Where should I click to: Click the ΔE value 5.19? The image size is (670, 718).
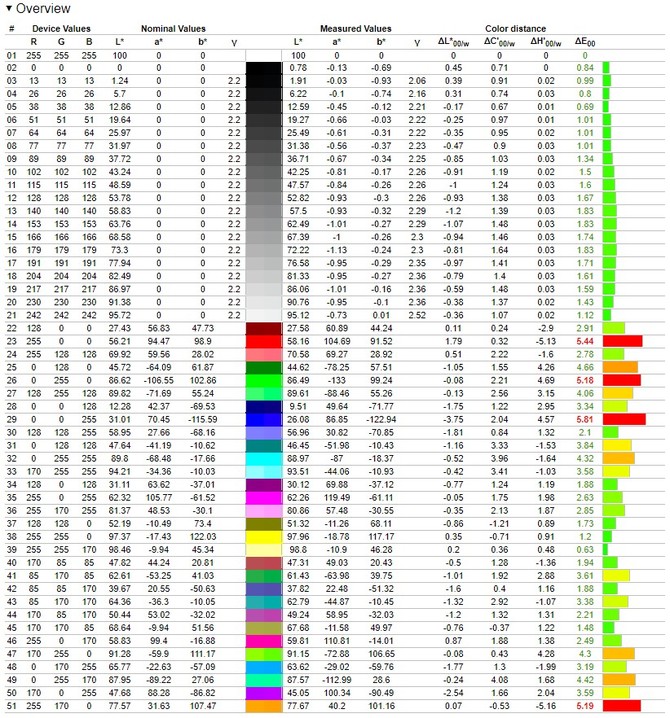(x=585, y=706)
